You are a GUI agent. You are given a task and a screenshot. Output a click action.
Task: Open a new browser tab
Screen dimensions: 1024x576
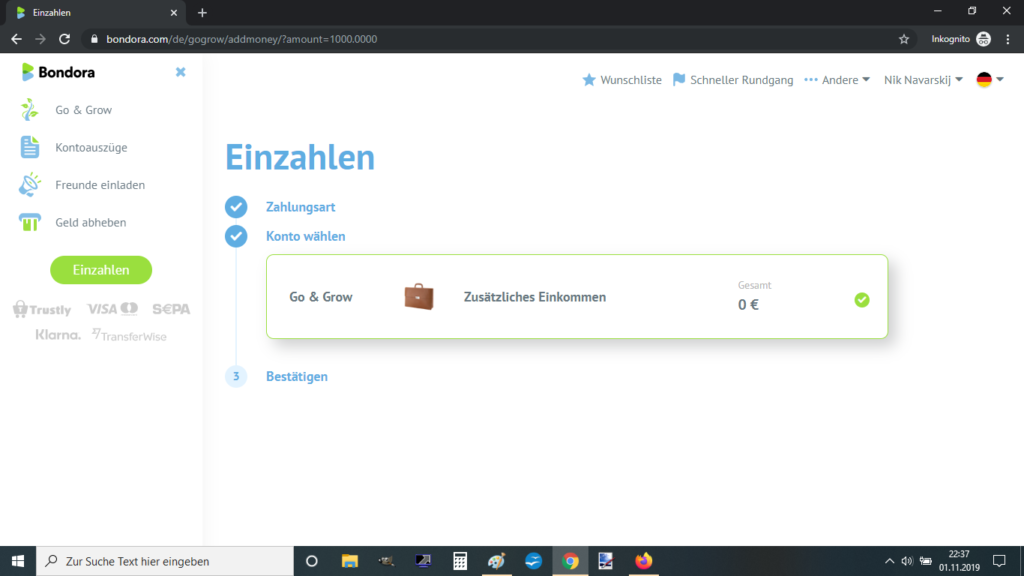202,12
